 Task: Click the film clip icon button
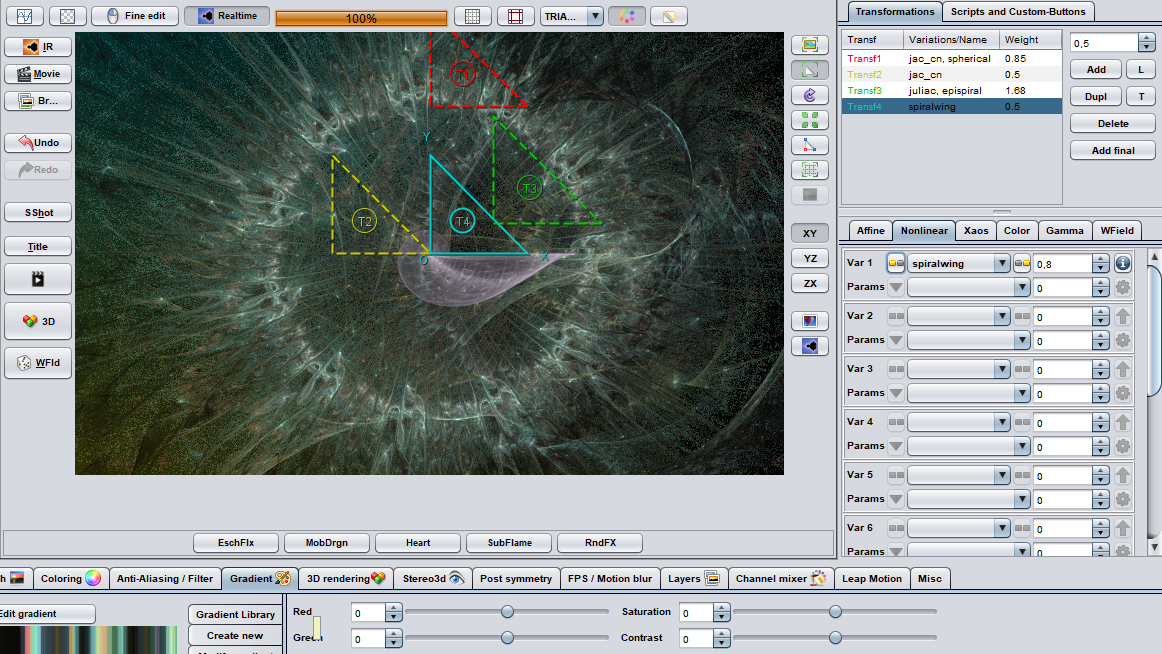[38, 279]
